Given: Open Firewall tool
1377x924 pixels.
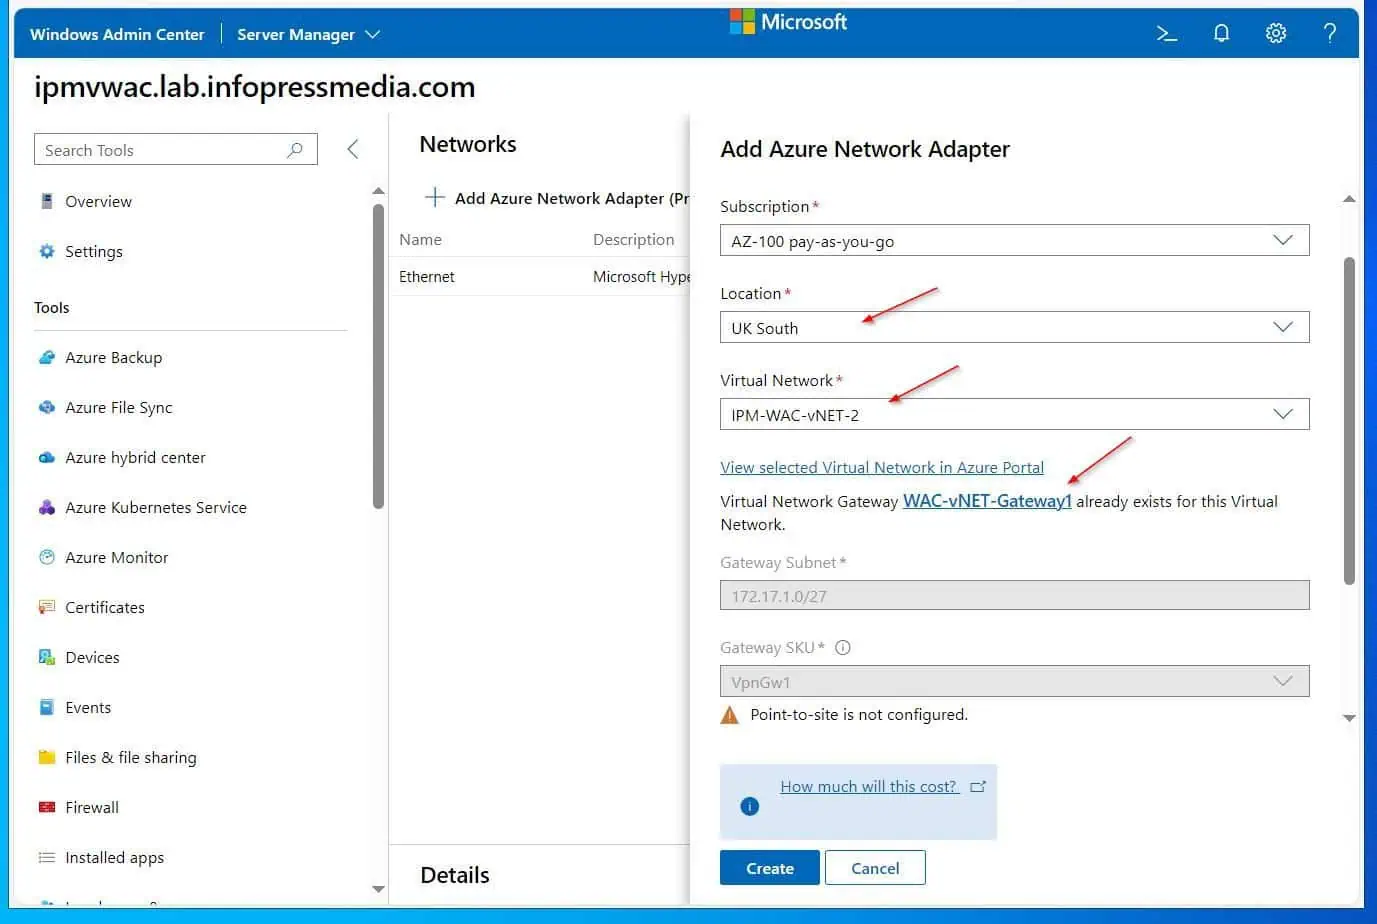Looking at the screenshot, I should tap(91, 807).
